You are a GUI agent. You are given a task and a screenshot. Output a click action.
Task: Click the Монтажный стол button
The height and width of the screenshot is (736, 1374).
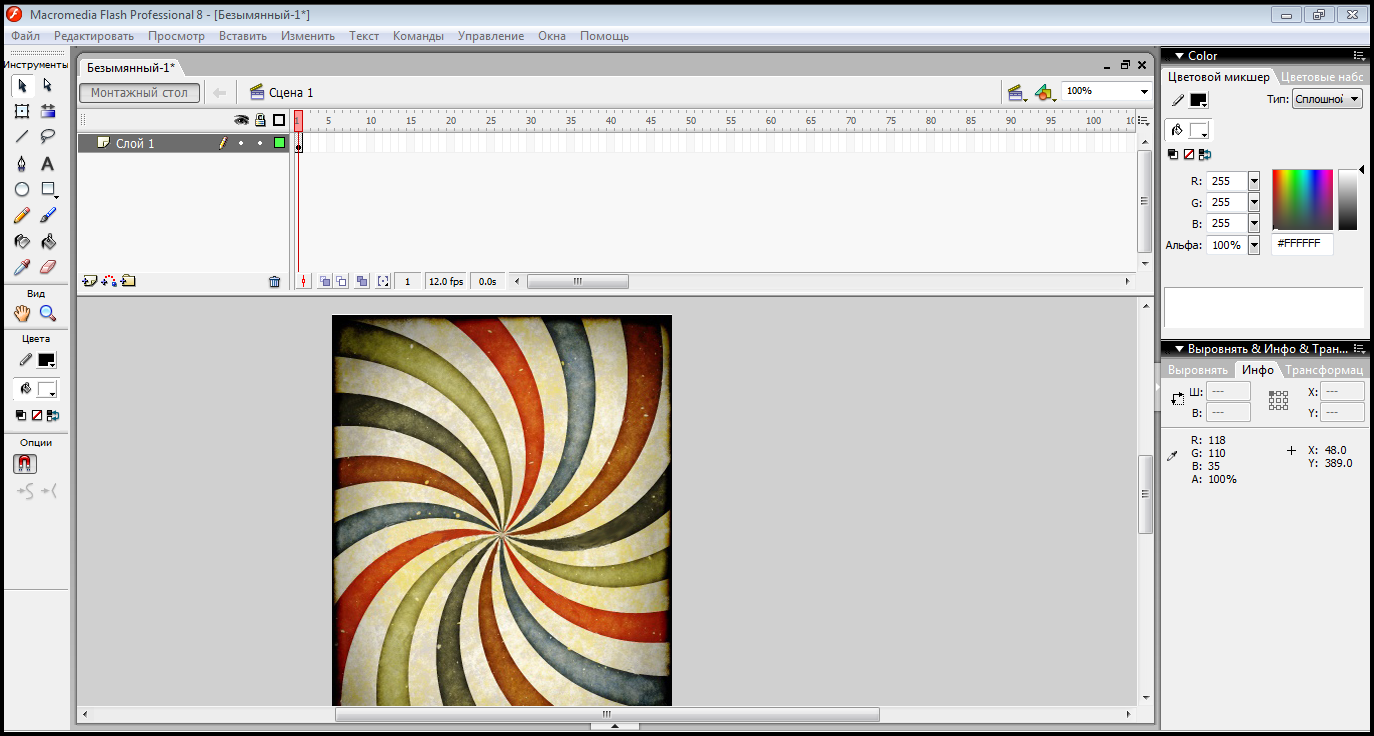coord(140,93)
